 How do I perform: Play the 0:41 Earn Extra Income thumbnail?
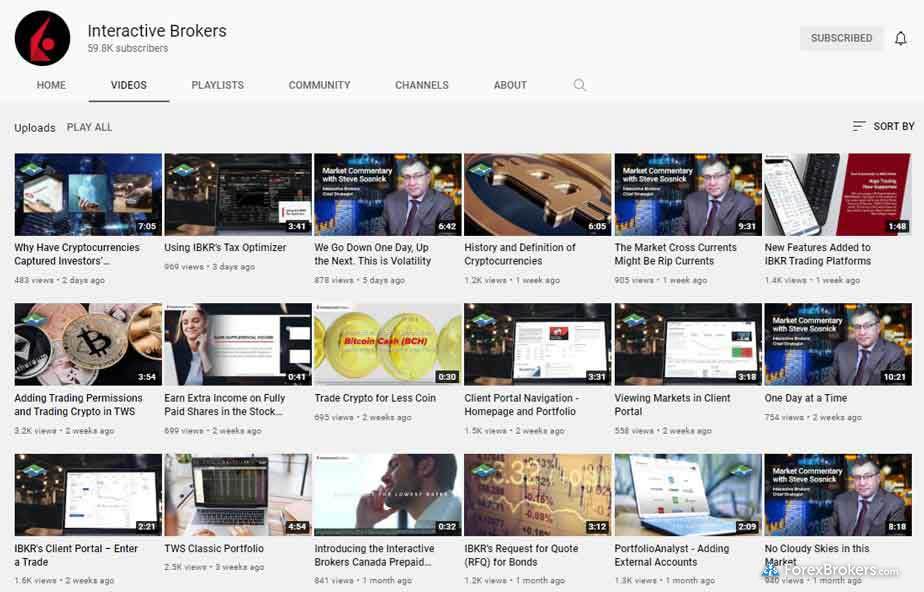click(x=238, y=345)
